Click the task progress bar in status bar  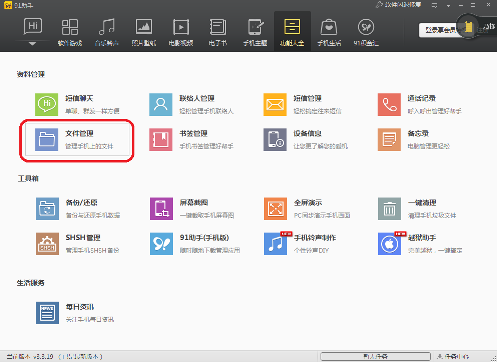375,356
